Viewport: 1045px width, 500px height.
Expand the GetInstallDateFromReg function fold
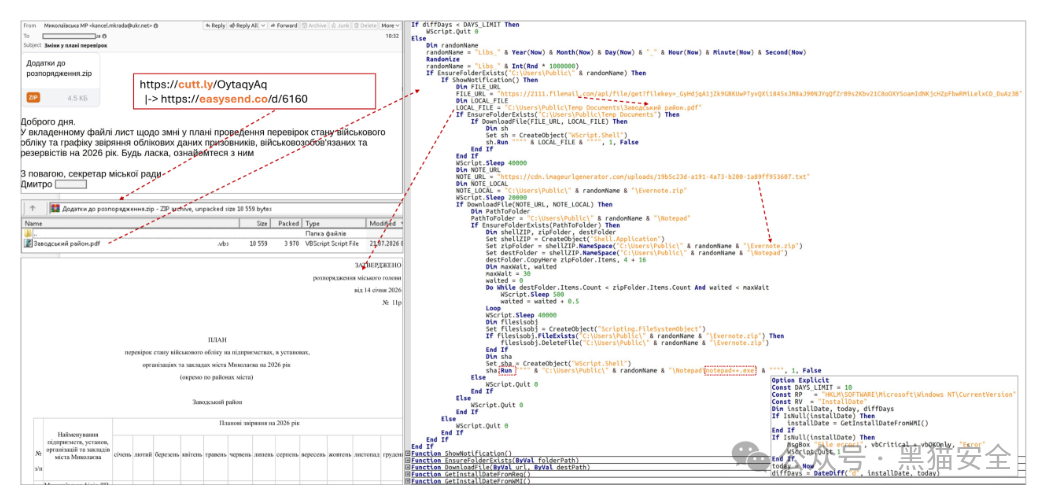coord(407,474)
